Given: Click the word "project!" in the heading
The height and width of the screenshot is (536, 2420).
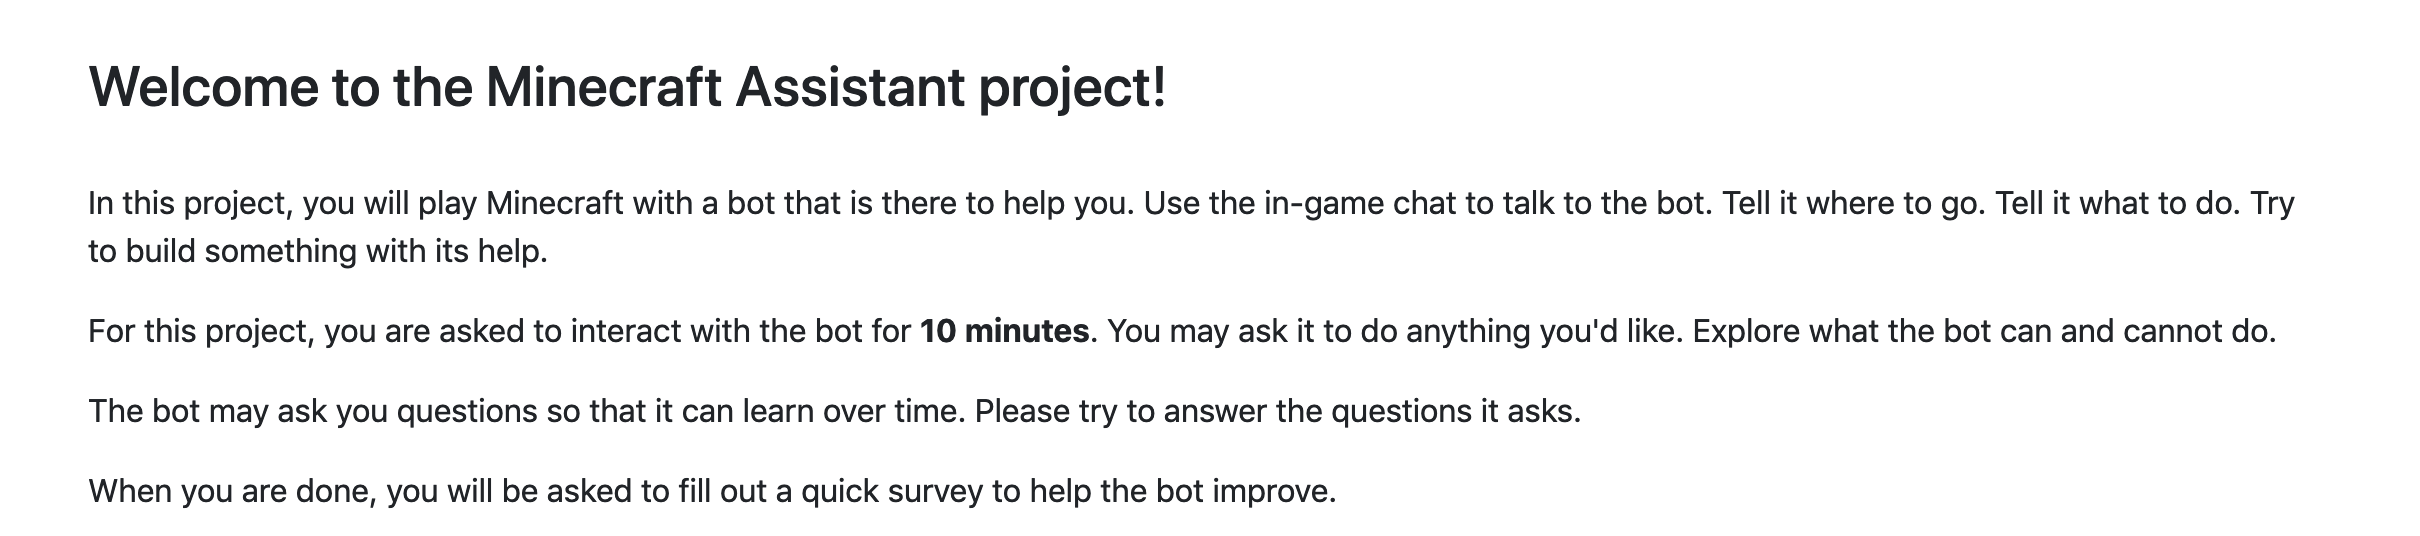Looking at the screenshot, I should click(1073, 90).
